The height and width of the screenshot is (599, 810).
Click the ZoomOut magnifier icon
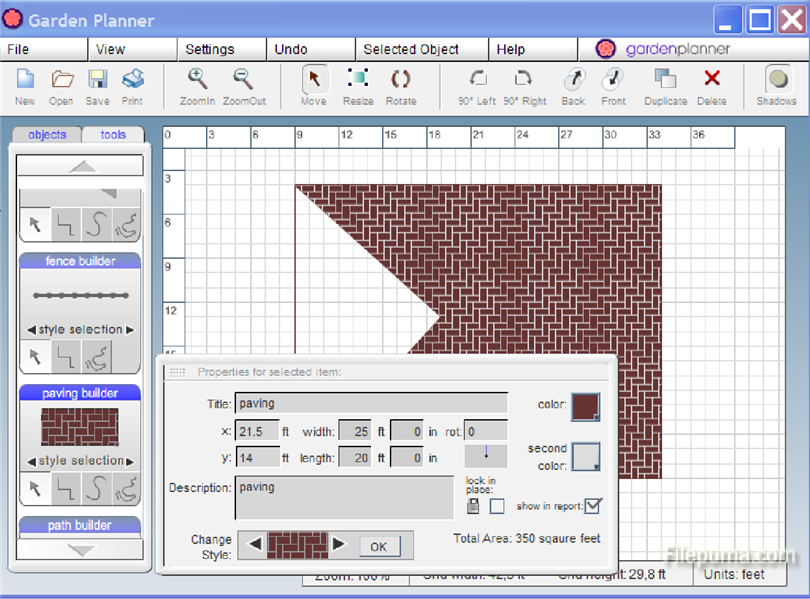click(243, 80)
